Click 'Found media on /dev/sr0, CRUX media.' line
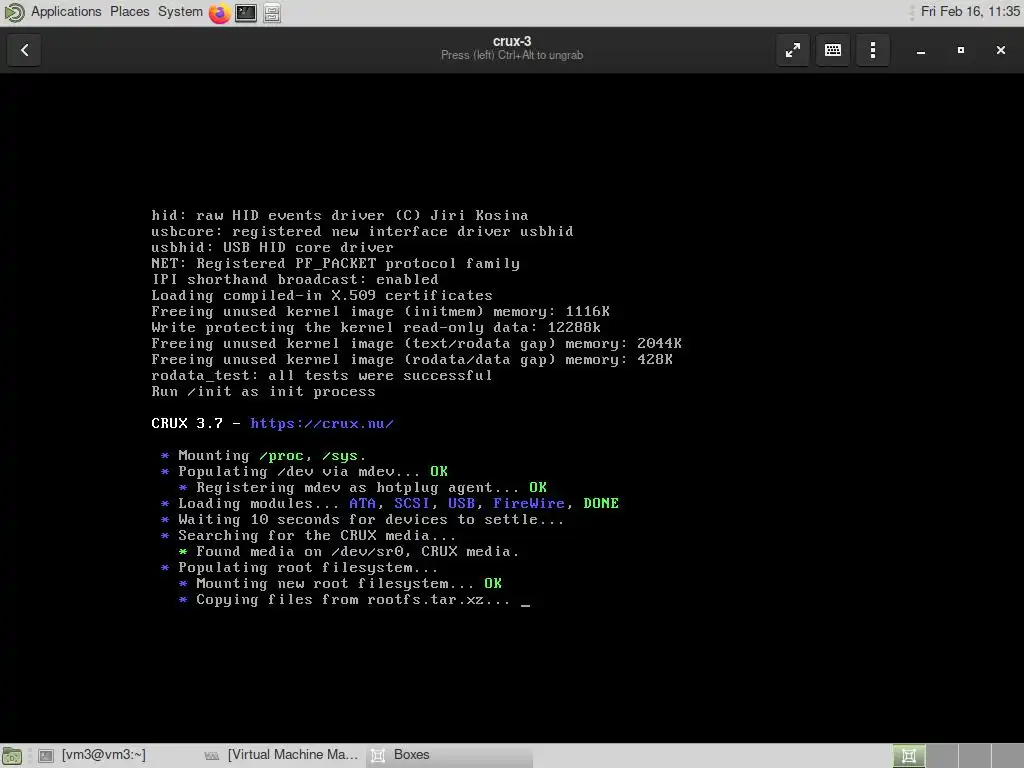The width and height of the screenshot is (1024, 768). (x=349, y=552)
